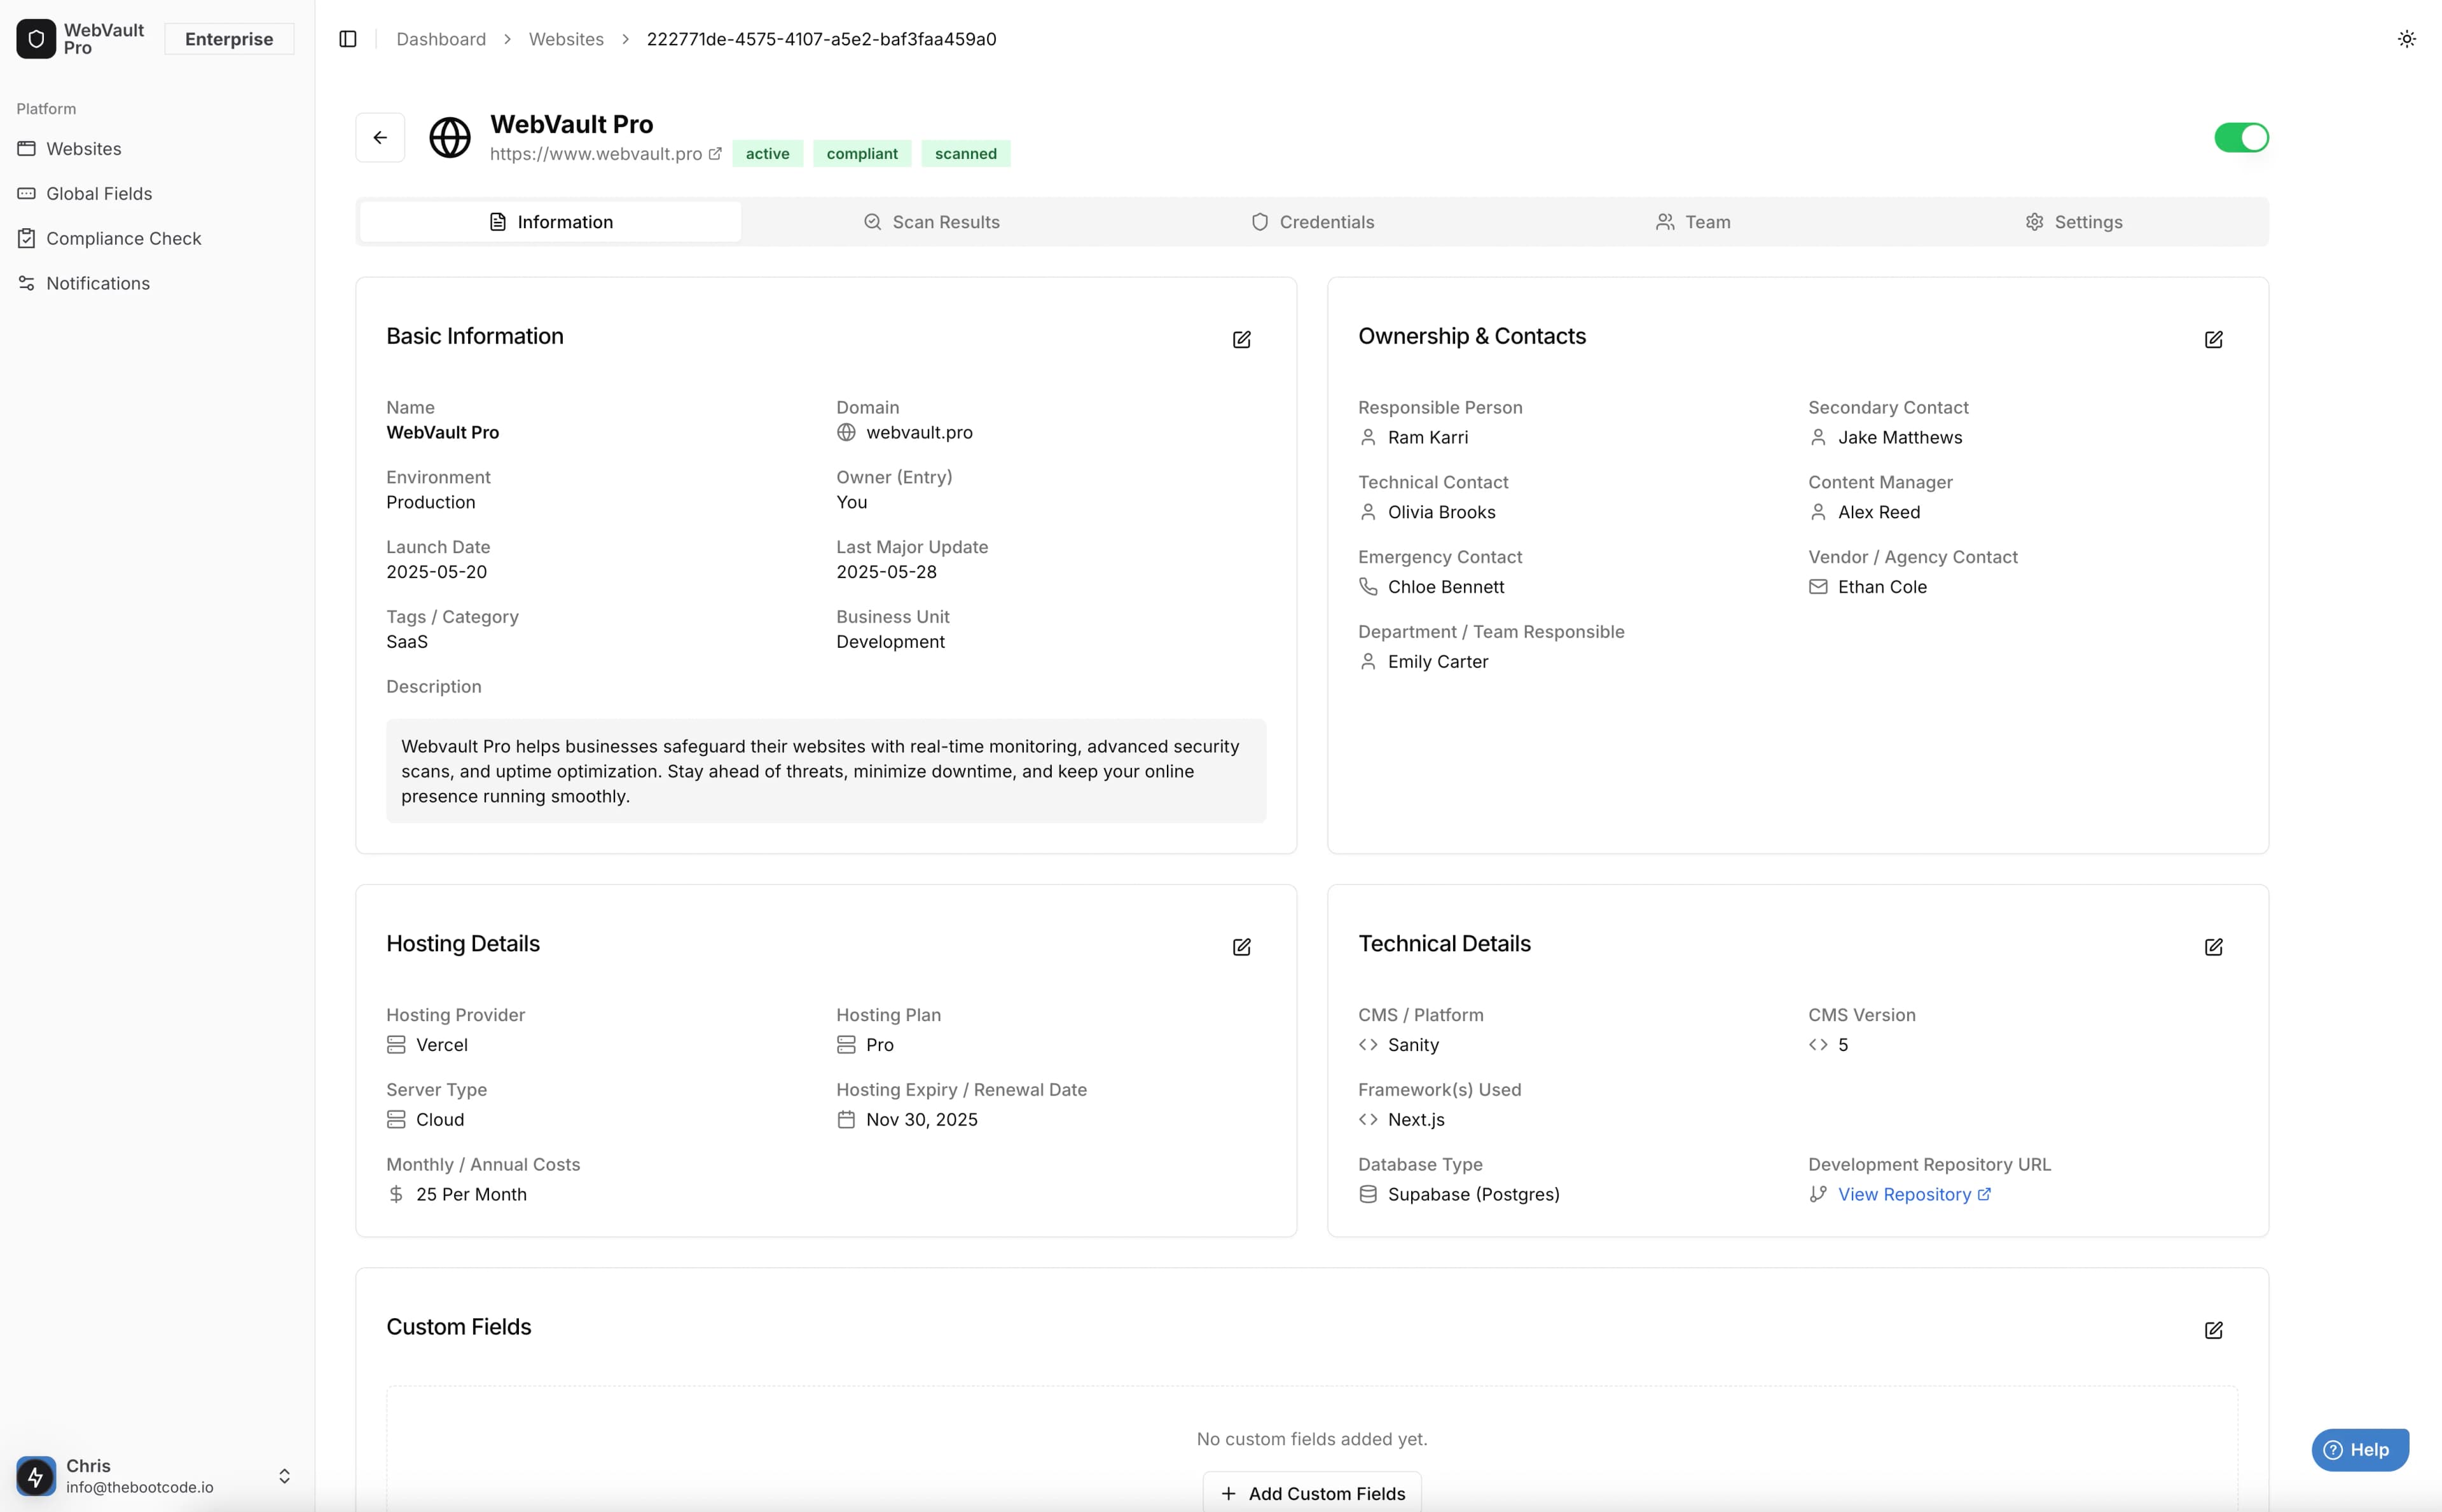Open https://www.webvault.pro link

(596, 154)
